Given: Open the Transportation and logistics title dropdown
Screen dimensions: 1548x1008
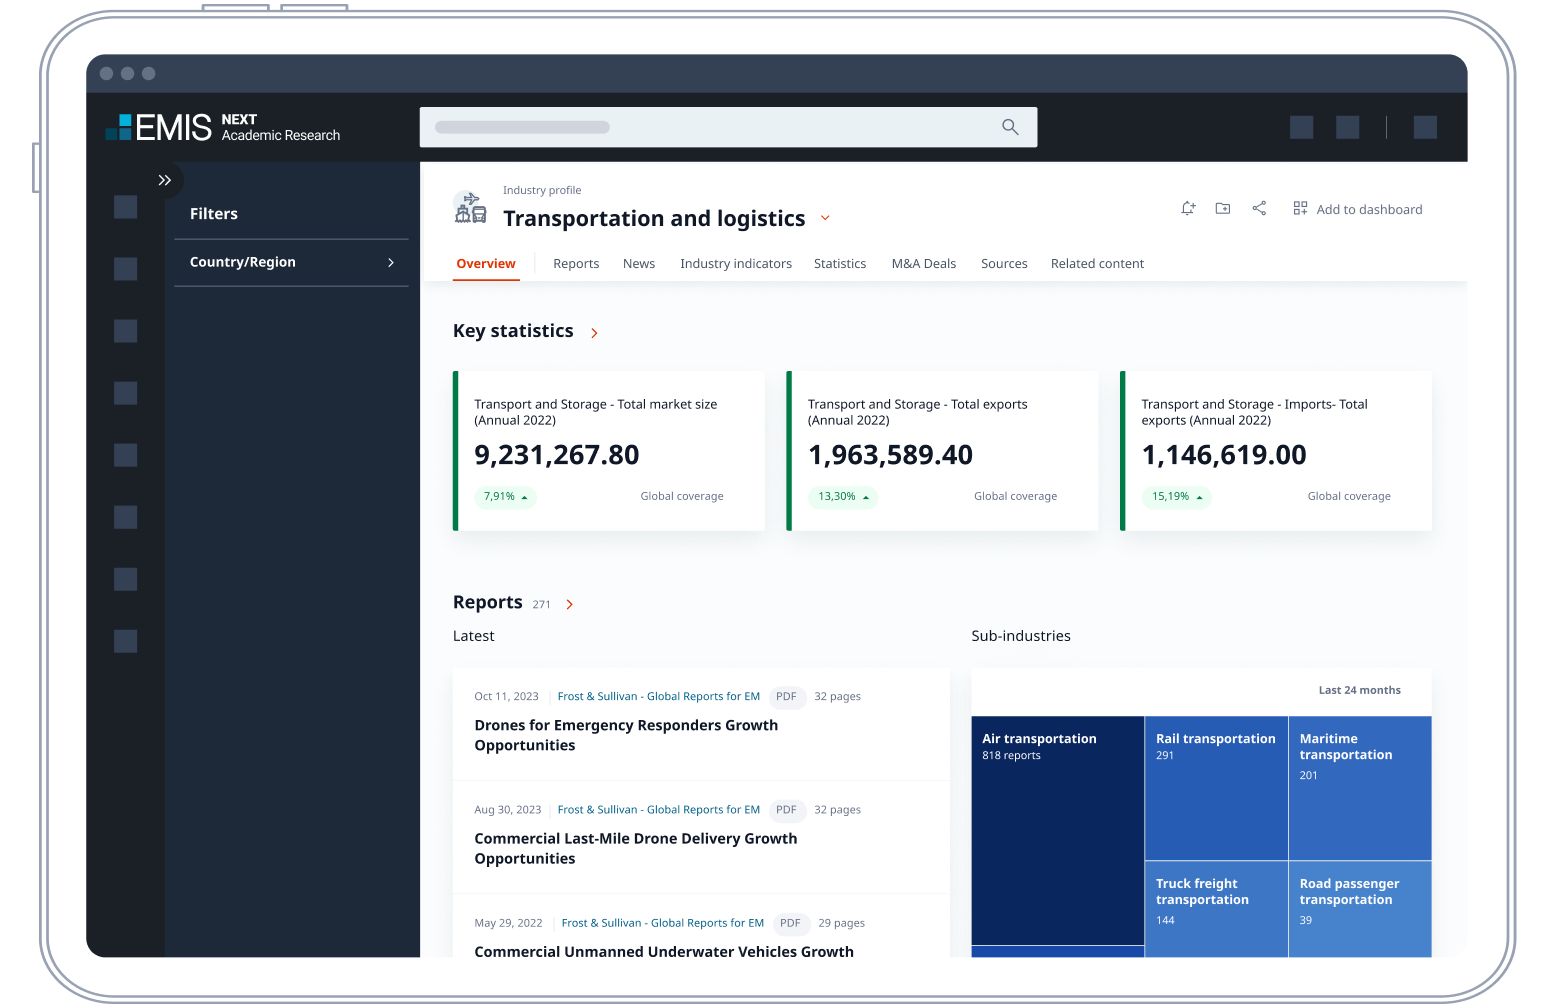Looking at the screenshot, I should (825, 218).
